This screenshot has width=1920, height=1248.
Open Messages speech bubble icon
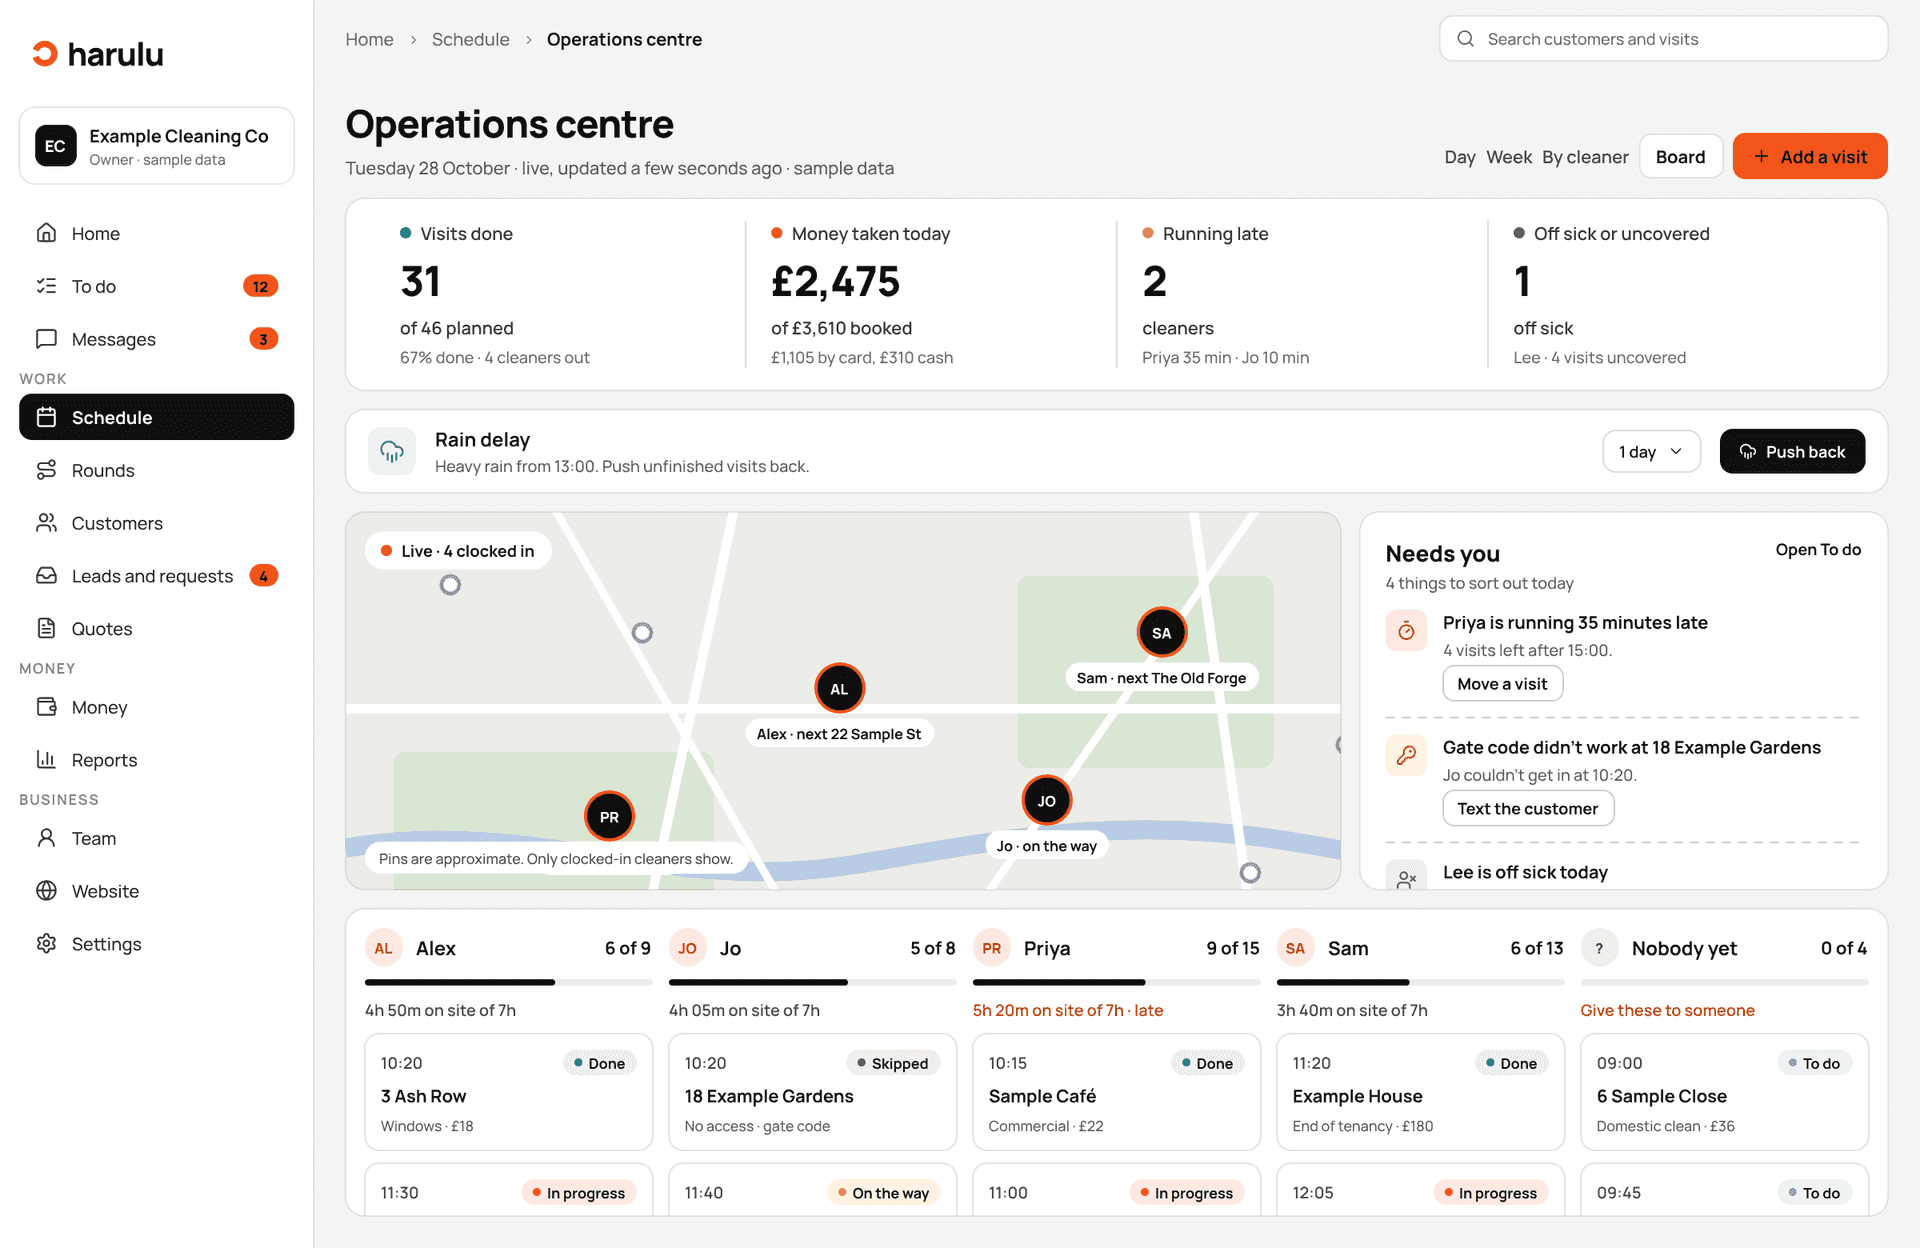pos(46,339)
